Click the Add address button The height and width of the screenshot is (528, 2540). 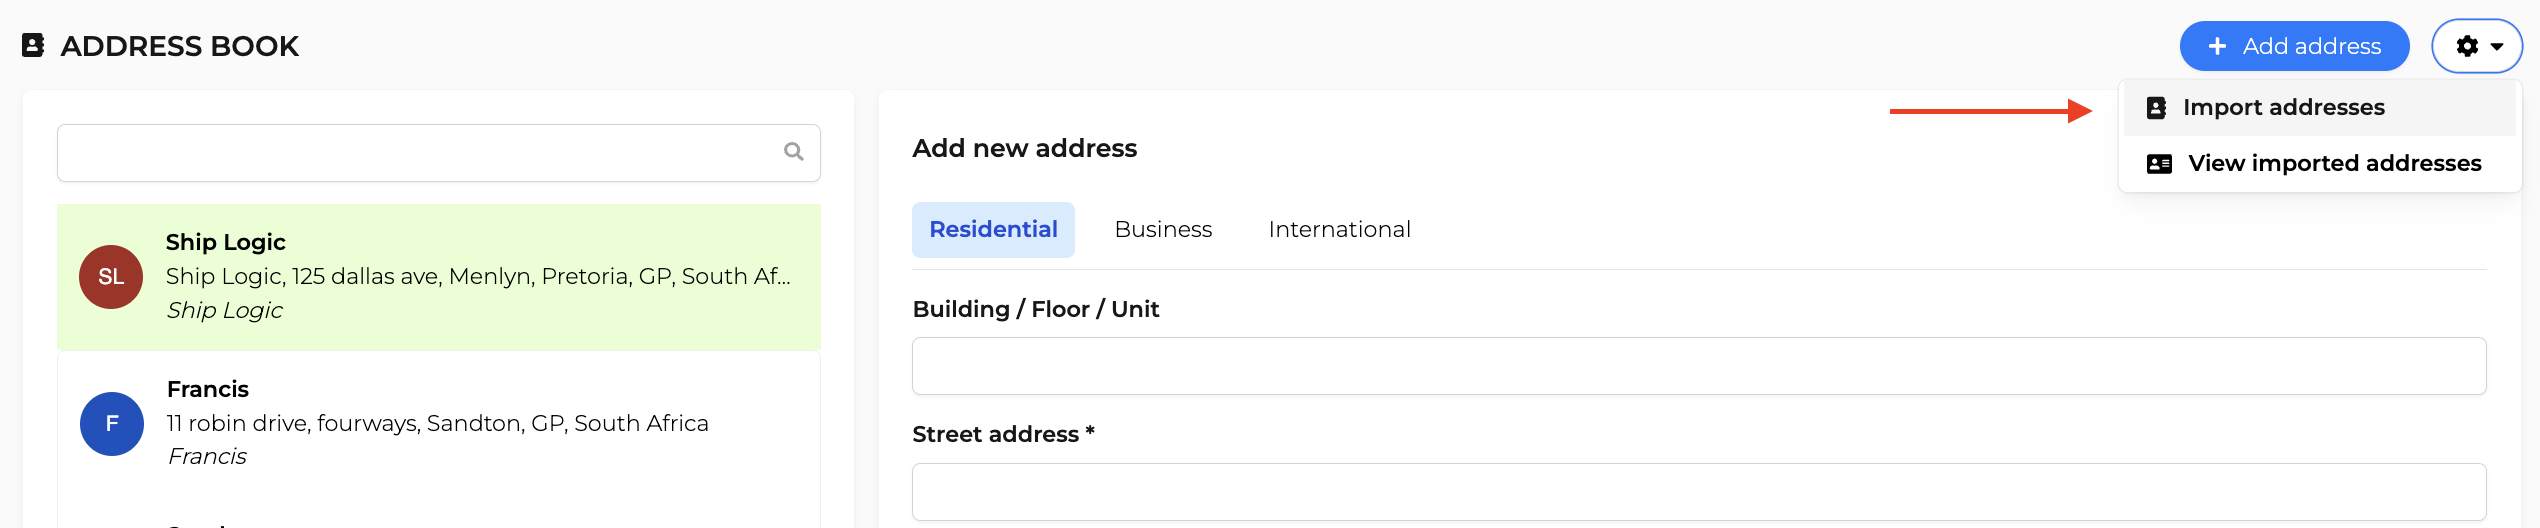(2294, 46)
